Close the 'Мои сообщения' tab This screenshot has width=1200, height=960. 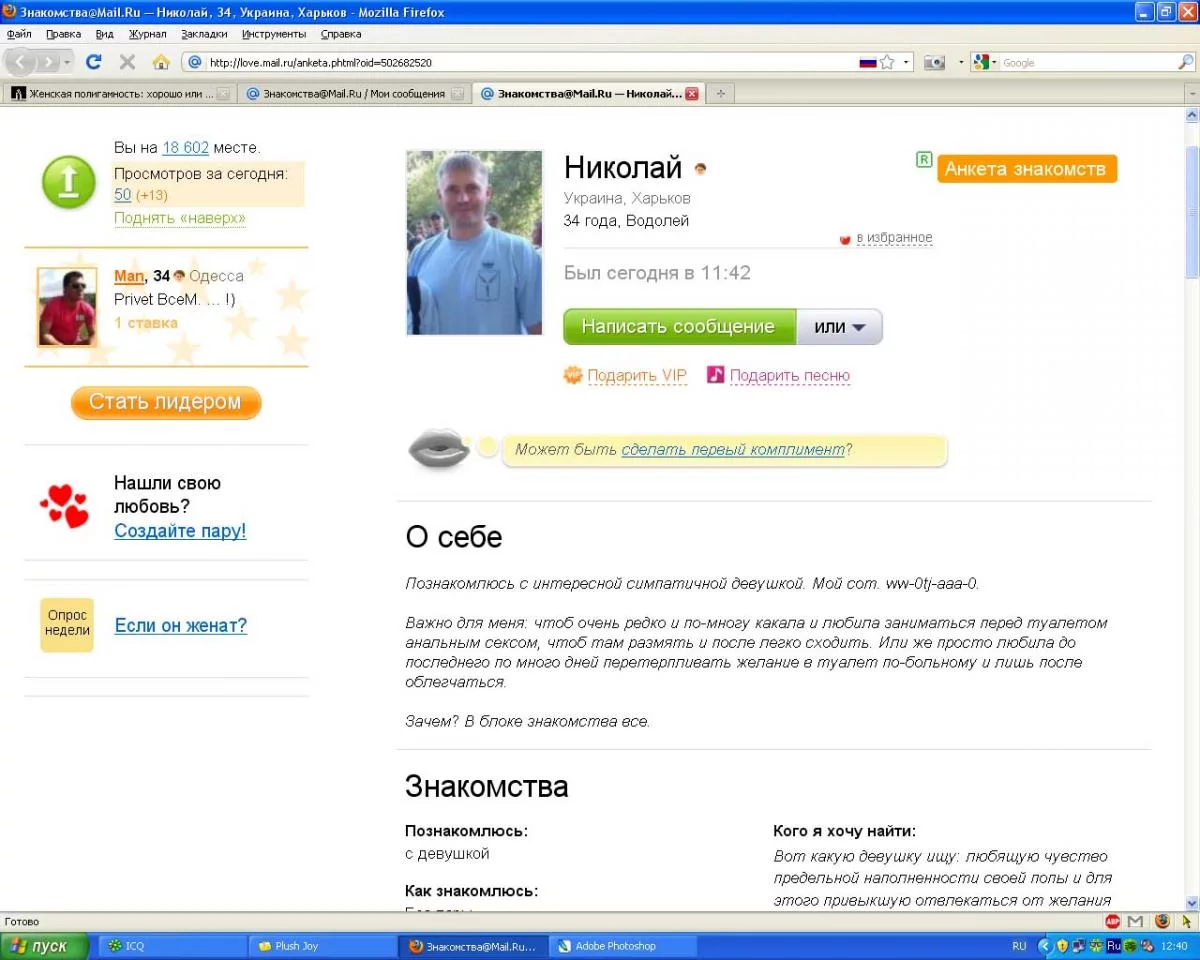(x=457, y=93)
